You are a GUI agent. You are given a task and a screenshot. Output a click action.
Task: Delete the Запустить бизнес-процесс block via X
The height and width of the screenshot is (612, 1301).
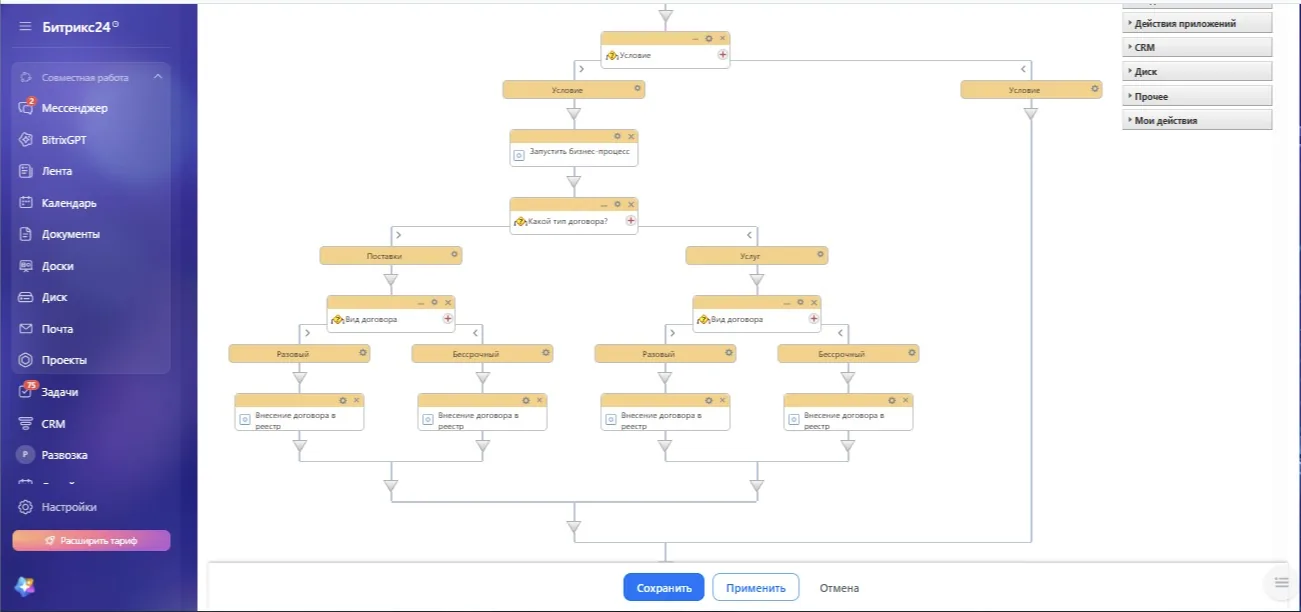[x=631, y=136]
